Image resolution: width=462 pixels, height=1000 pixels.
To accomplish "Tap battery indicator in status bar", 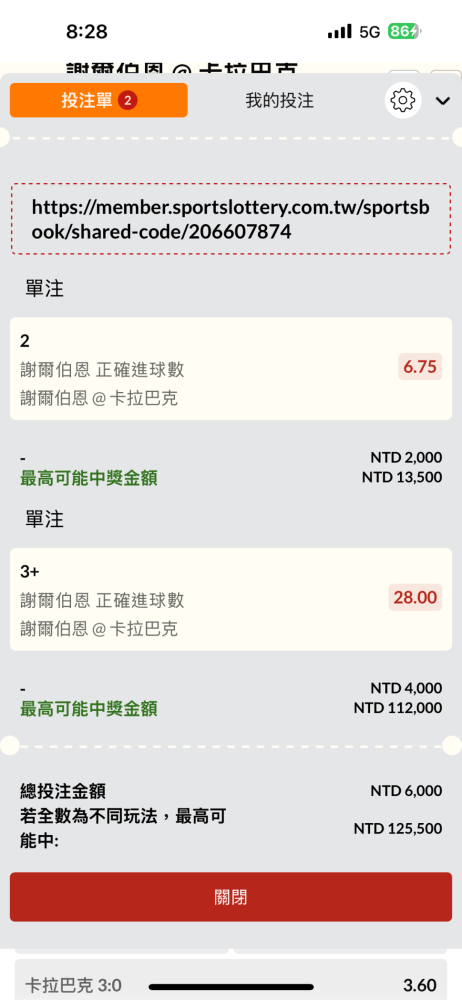I will click(405, 31).
